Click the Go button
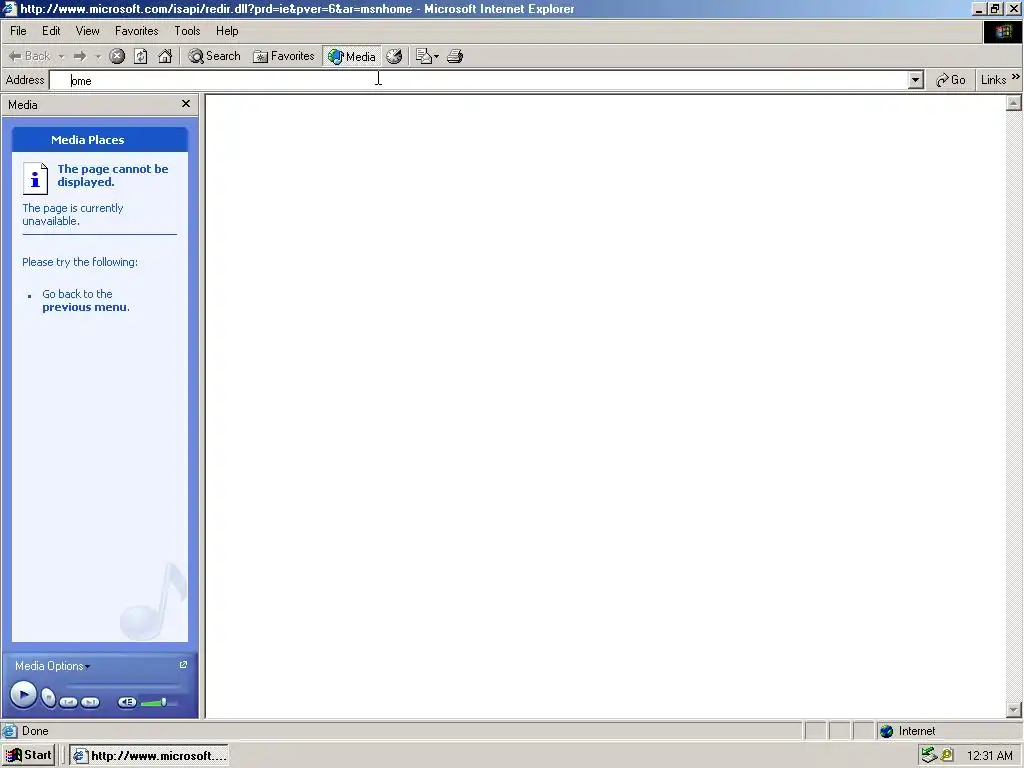1024x768 pixels. [x=950, y=80]
